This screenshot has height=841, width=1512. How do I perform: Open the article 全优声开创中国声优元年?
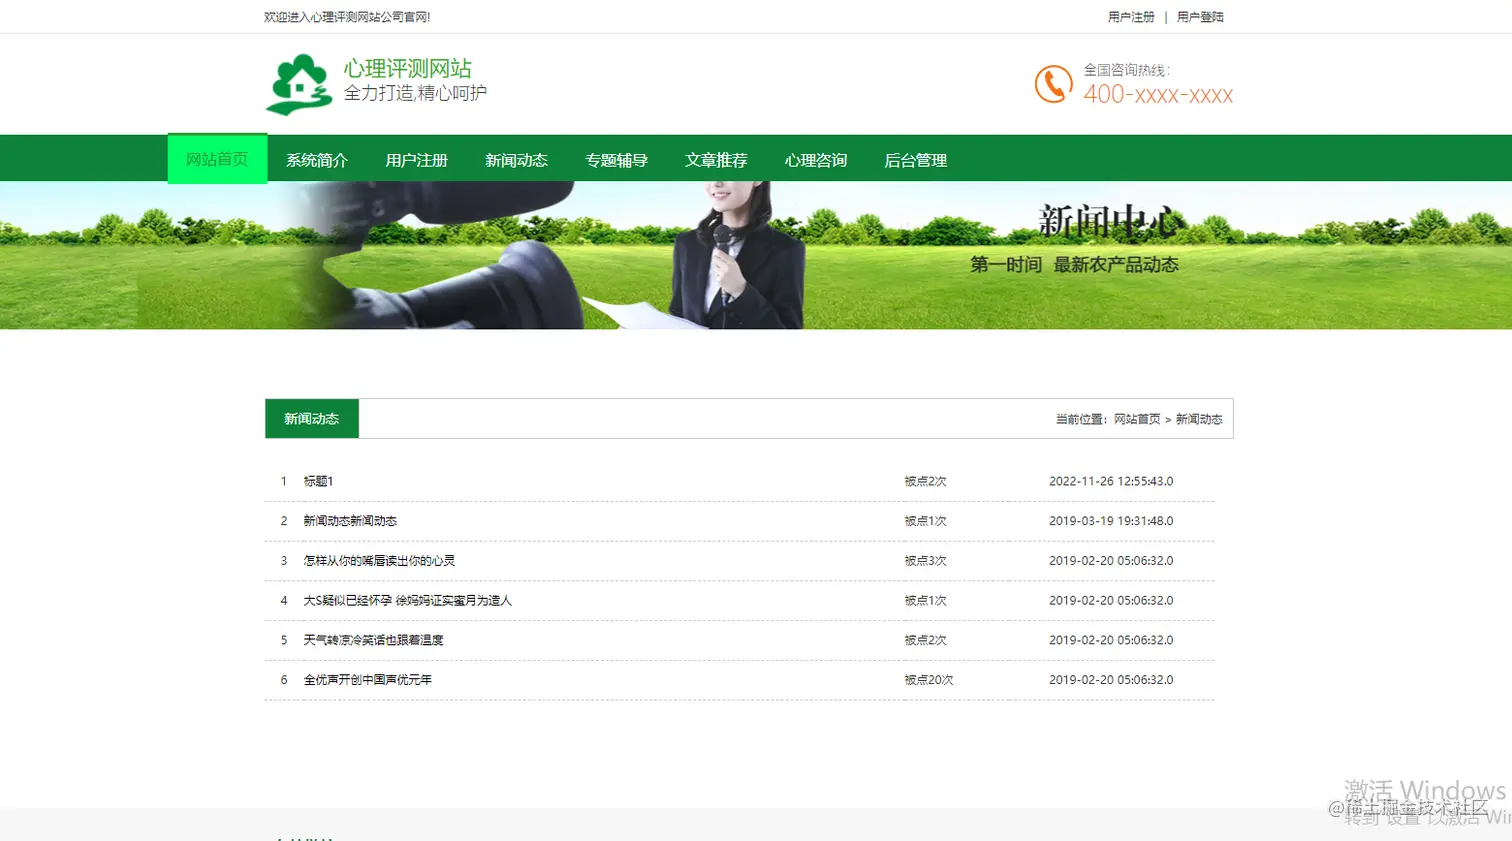click(368, 680)
